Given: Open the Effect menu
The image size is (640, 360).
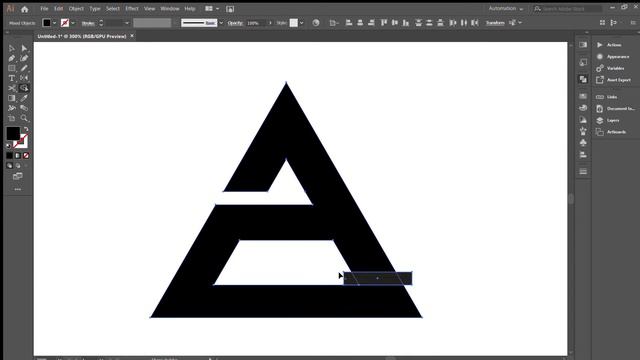Looking at the screenshot, I should (132, 9).
